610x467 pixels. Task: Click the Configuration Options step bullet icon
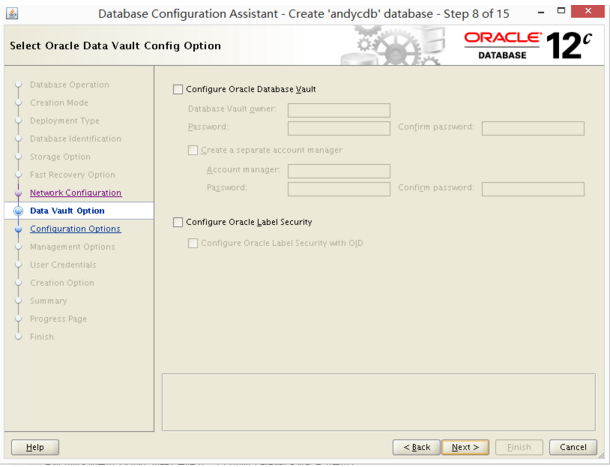click(18, 229)
